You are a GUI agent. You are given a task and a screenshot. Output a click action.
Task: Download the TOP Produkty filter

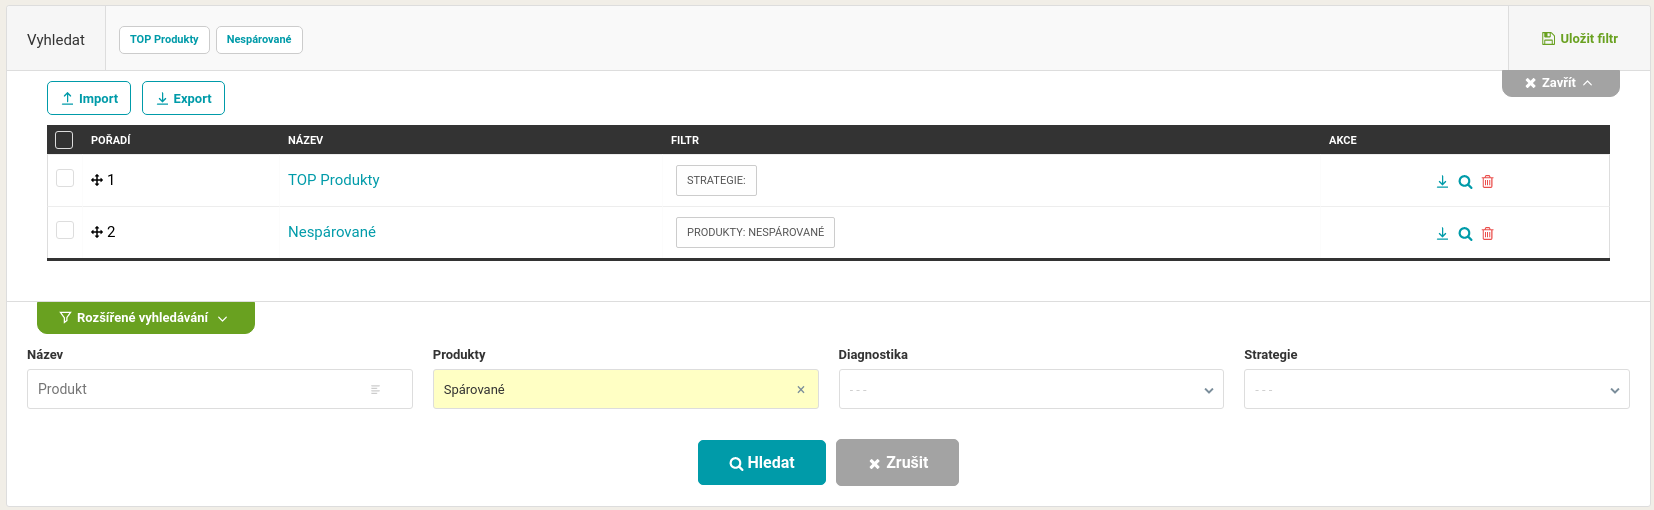(x=1442, y=182)
